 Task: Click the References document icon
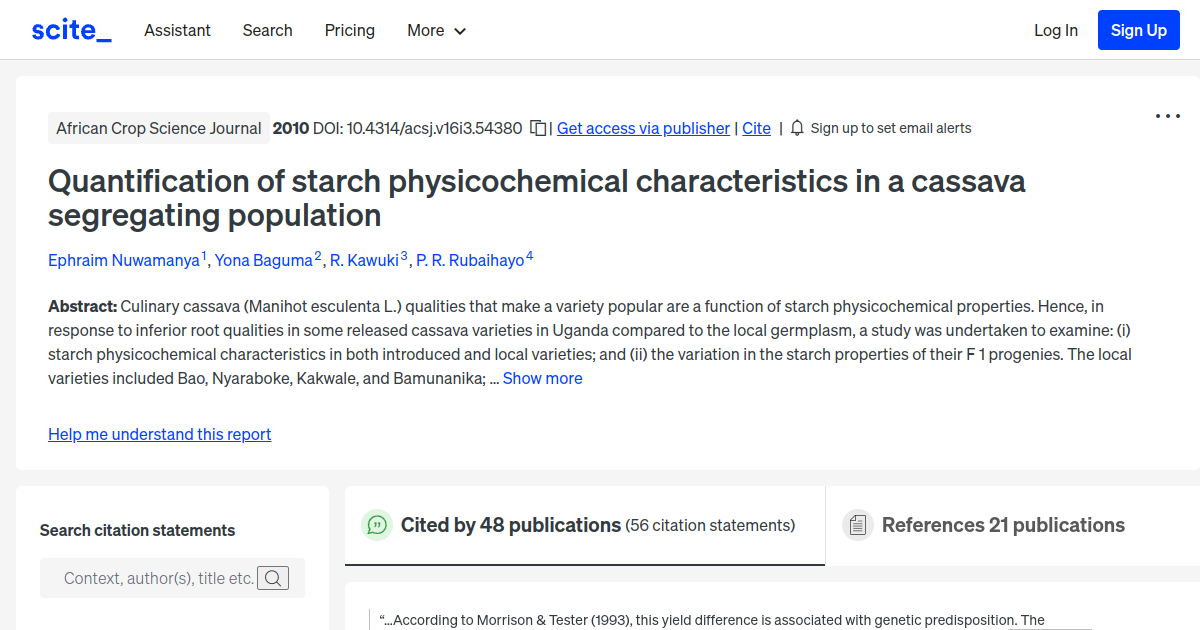coord(857,524)
